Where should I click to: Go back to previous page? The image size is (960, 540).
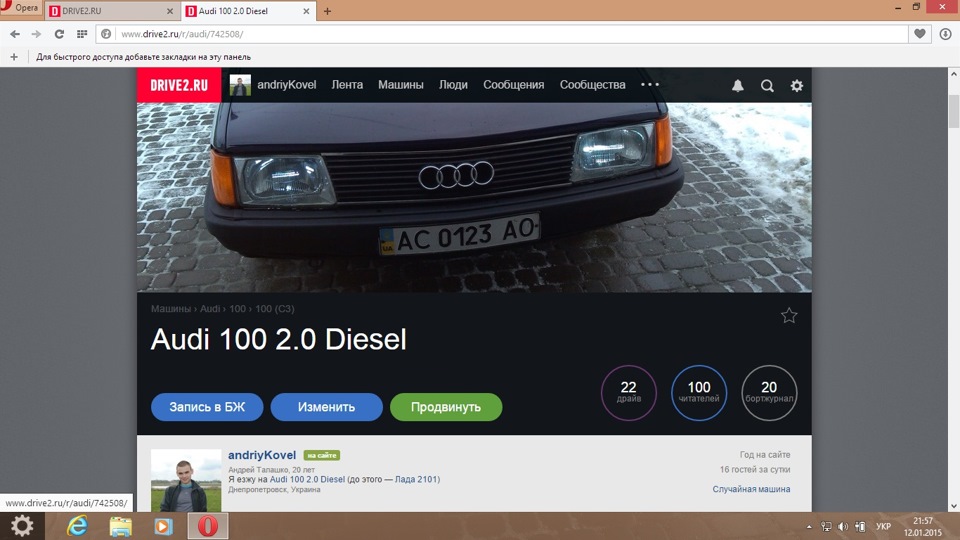tap(15, 34)
